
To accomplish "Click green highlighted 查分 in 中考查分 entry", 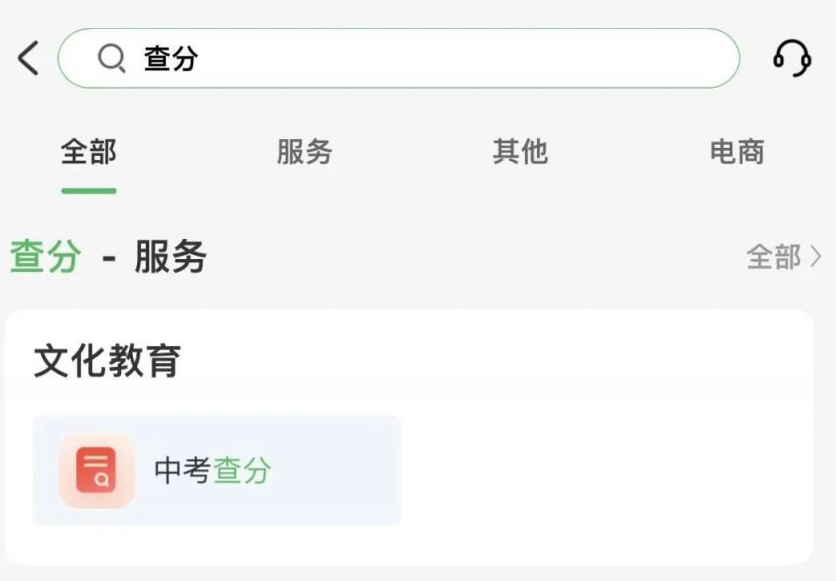I will pos(242,471).
